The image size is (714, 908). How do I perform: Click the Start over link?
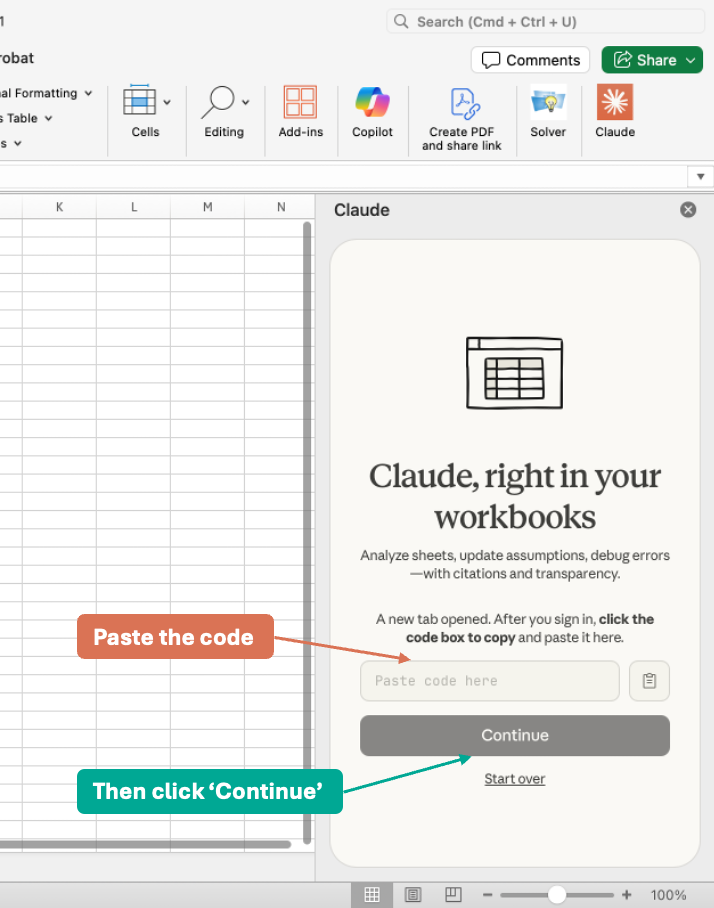(x=515, y=778)
